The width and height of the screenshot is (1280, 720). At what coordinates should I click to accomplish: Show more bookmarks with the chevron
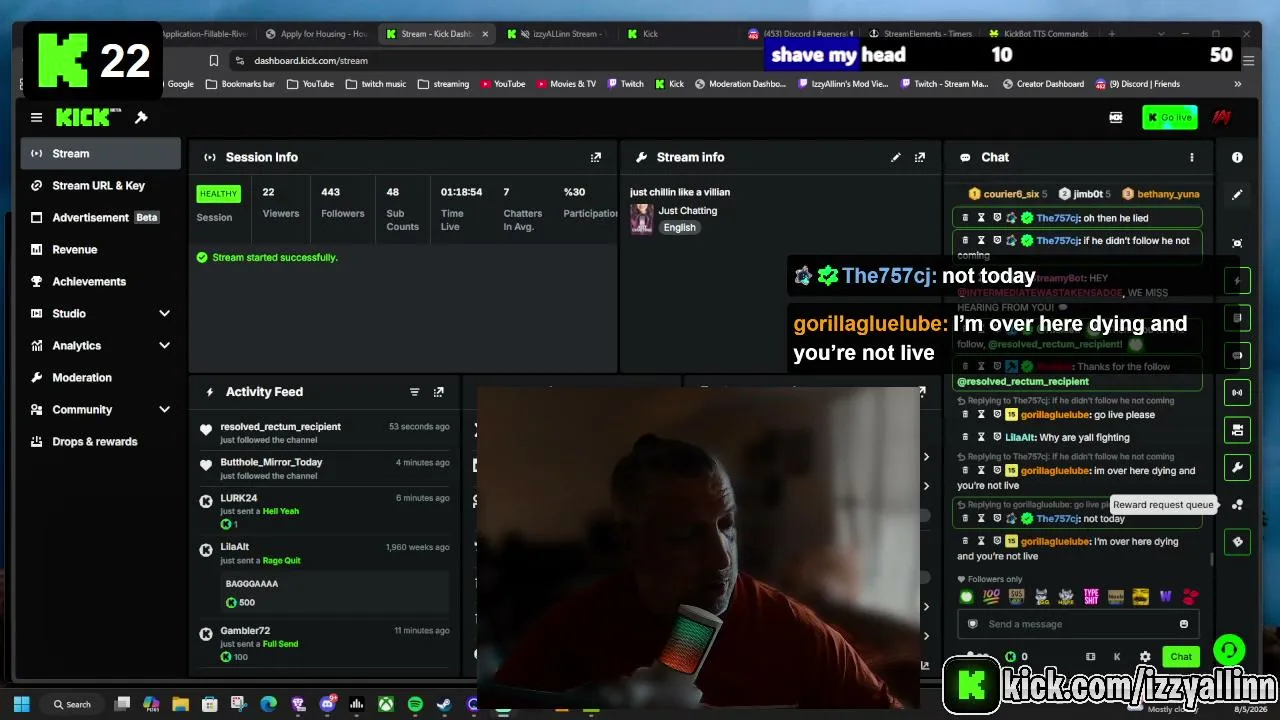(x=1238, y=84)
